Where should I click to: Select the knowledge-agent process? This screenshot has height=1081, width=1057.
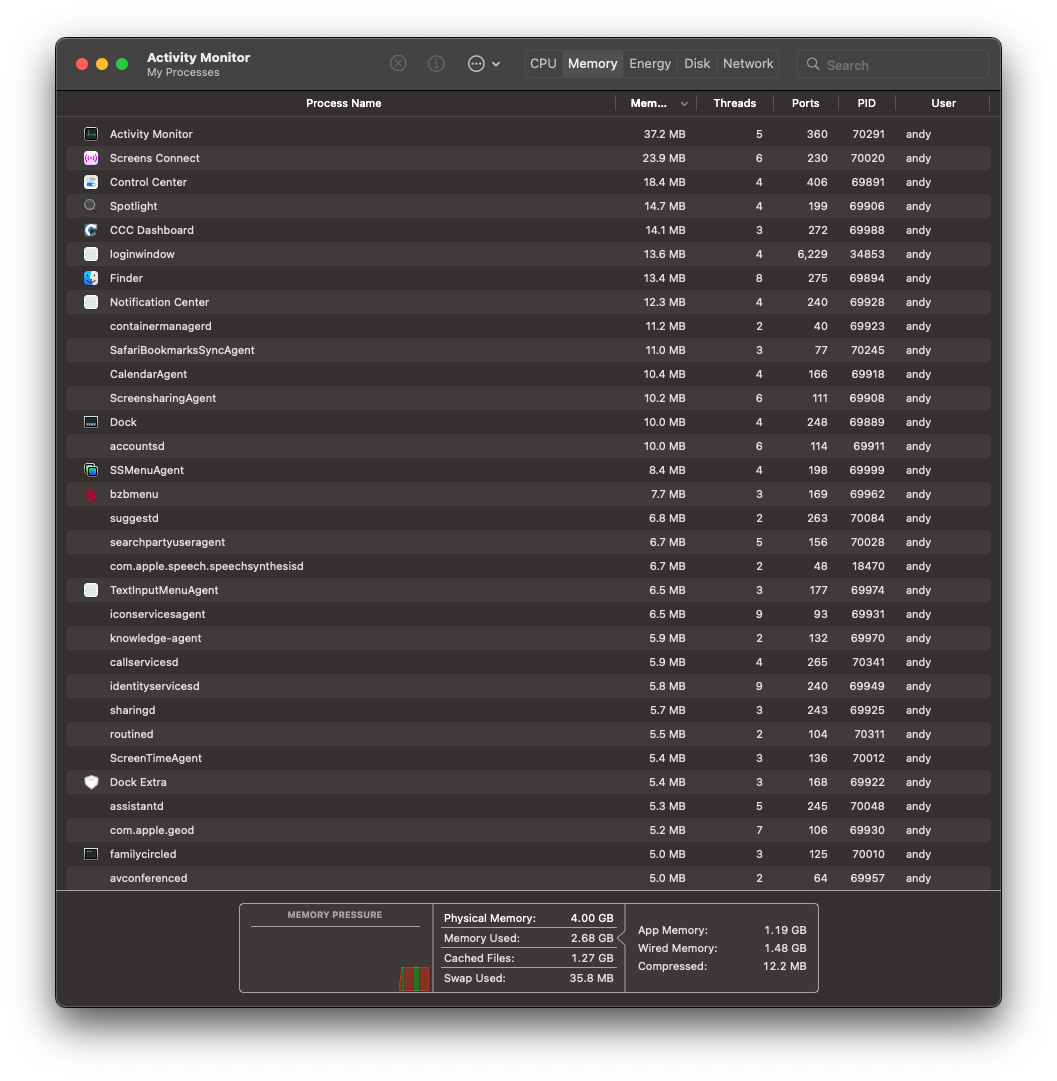coord(528,638)
